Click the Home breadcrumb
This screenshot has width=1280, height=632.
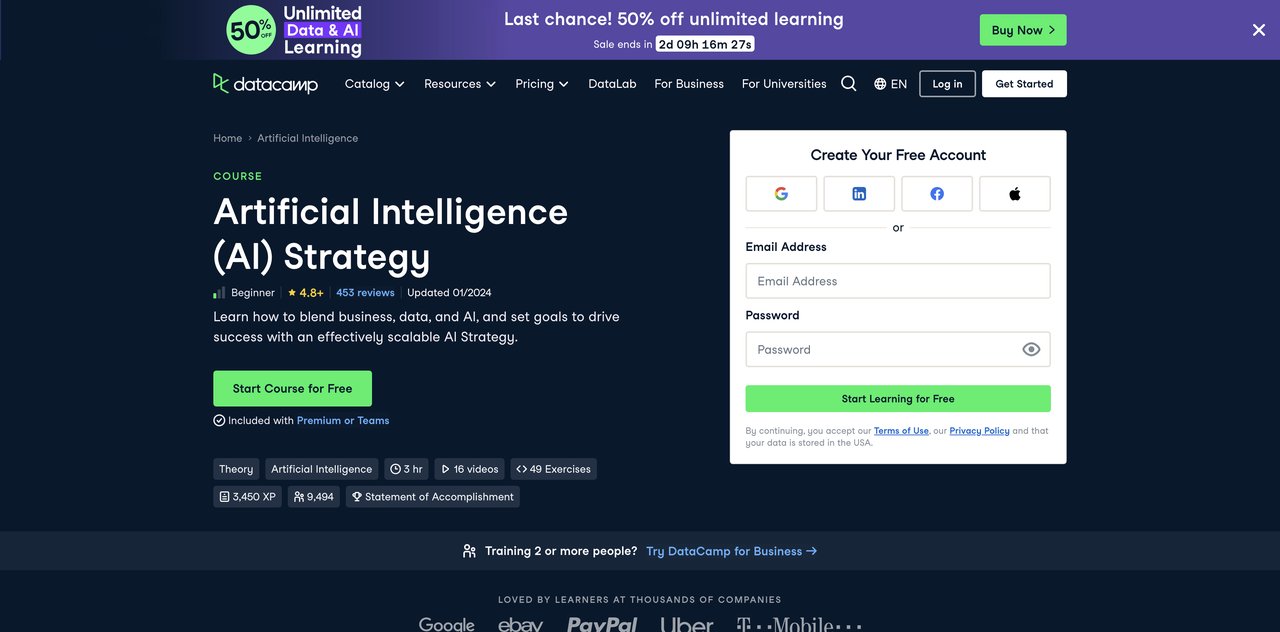click(227, 138)
